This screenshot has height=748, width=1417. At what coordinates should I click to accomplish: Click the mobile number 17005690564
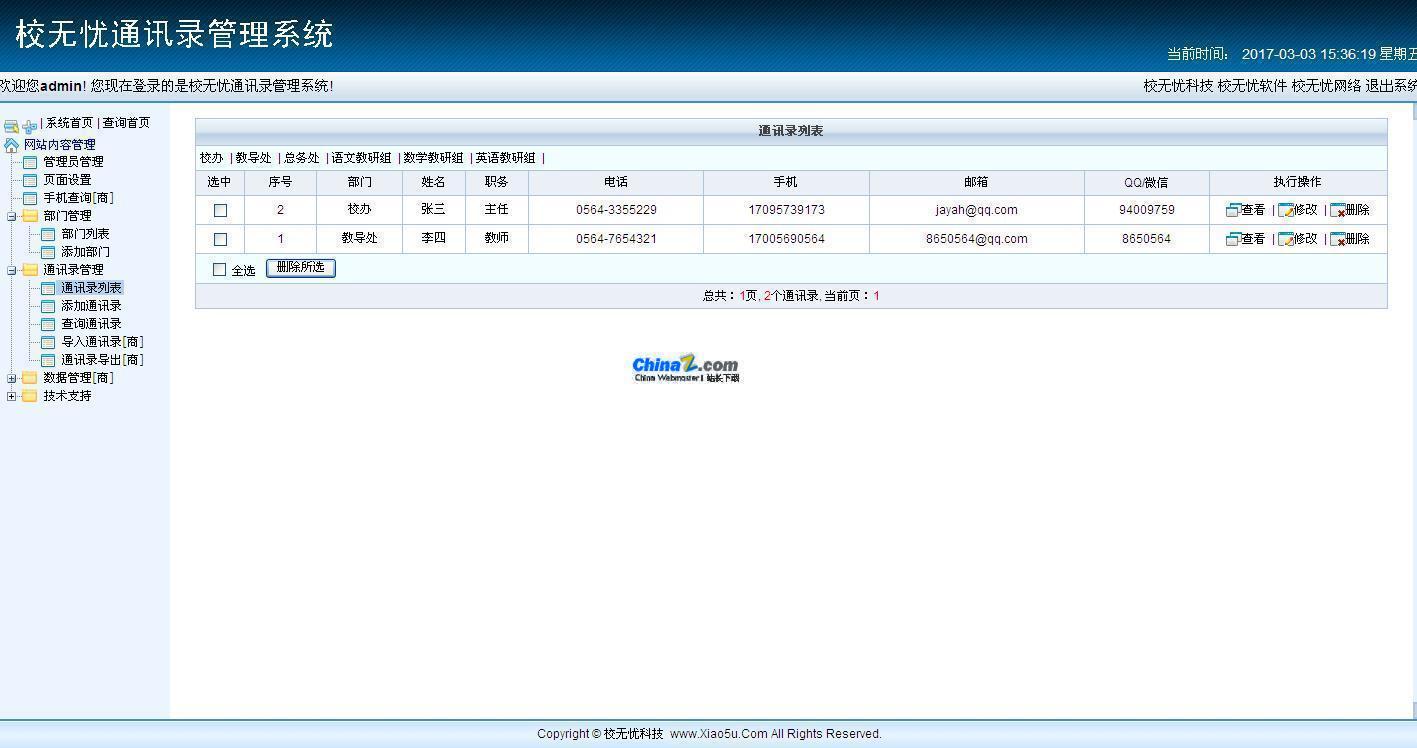[786, 239]
